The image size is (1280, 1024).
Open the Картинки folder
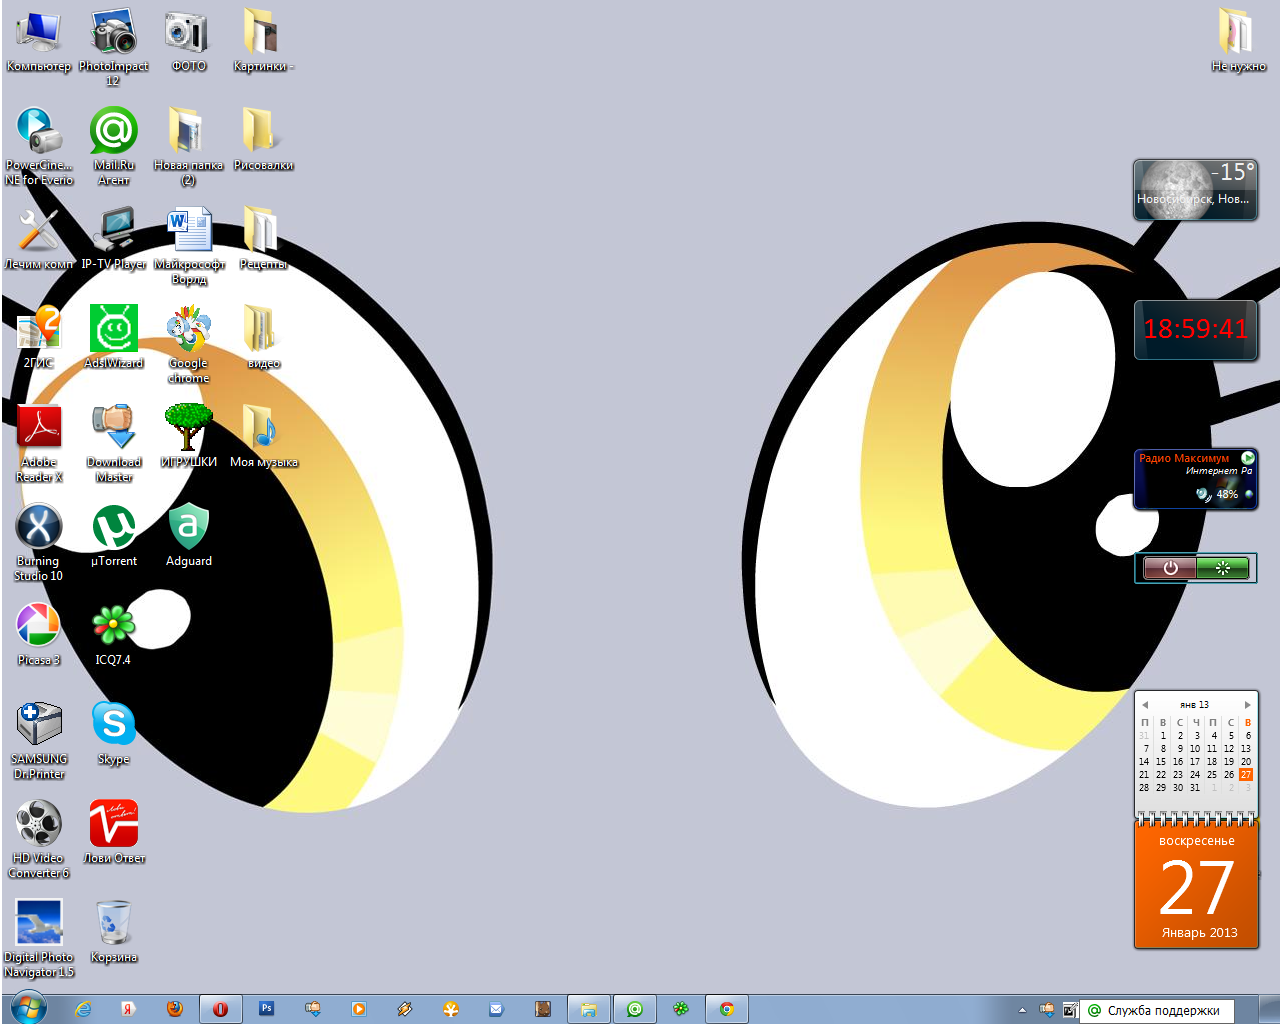(263, 41)
